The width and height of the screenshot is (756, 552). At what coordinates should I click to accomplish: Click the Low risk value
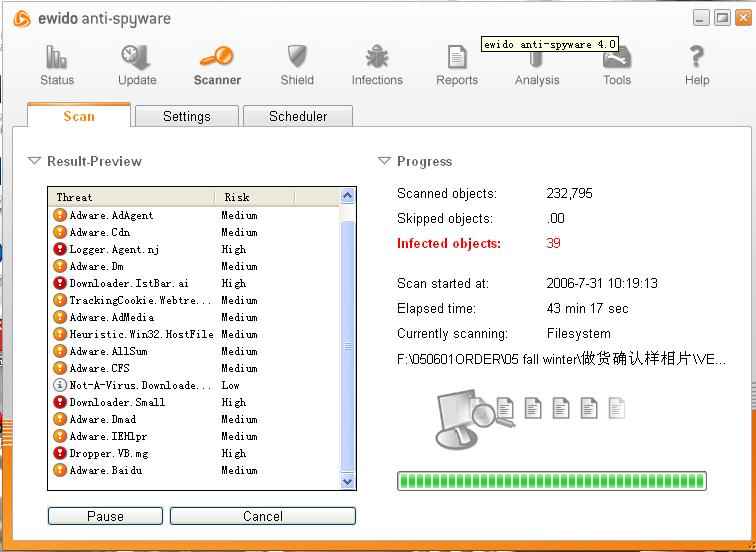pos(230,385)
